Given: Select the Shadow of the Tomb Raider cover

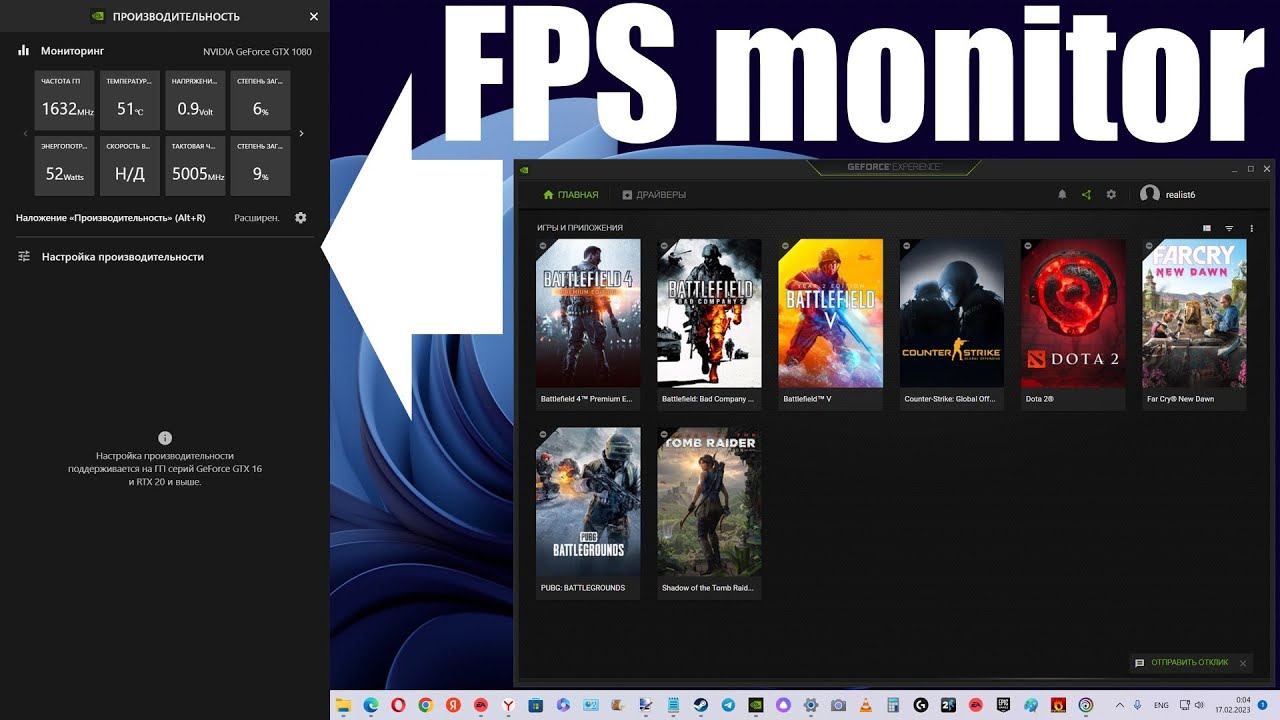Looking at the screenshot, I should [x=709, y=502].
